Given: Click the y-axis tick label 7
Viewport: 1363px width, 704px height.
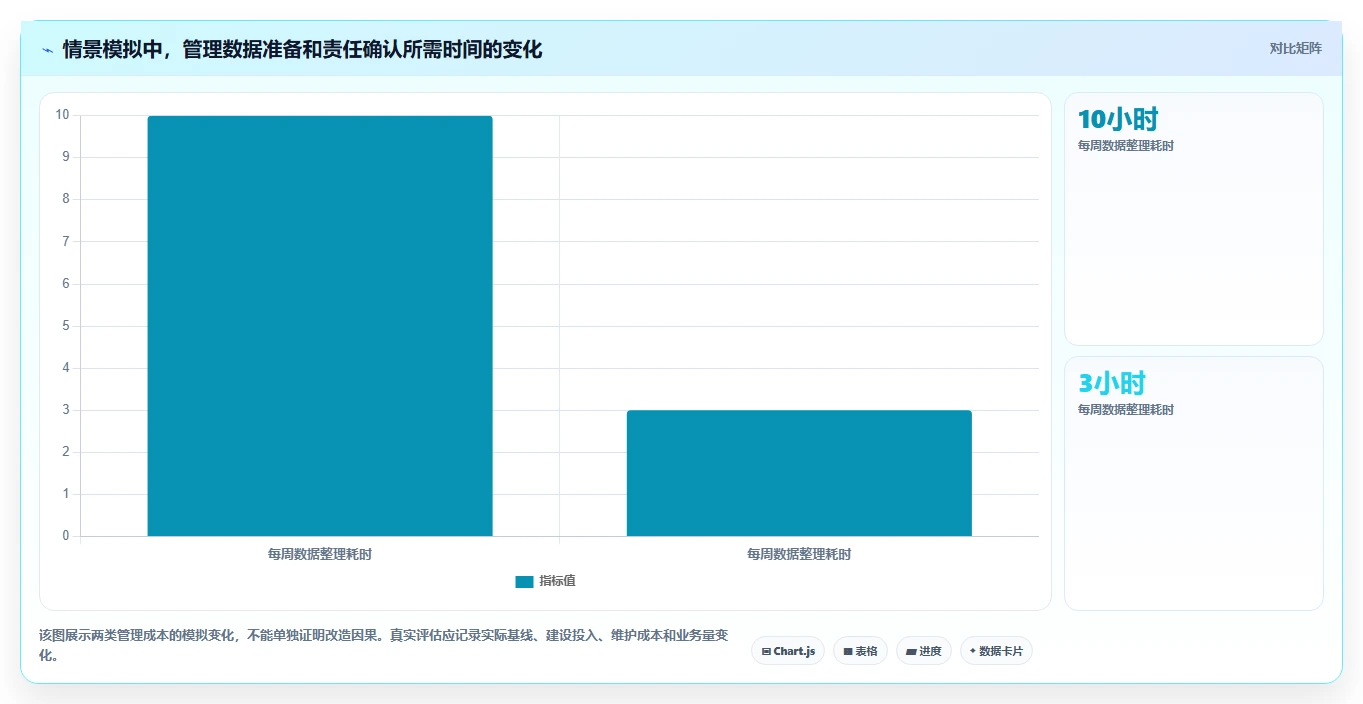Looking at the screenshot, I should tap(66, 241).
